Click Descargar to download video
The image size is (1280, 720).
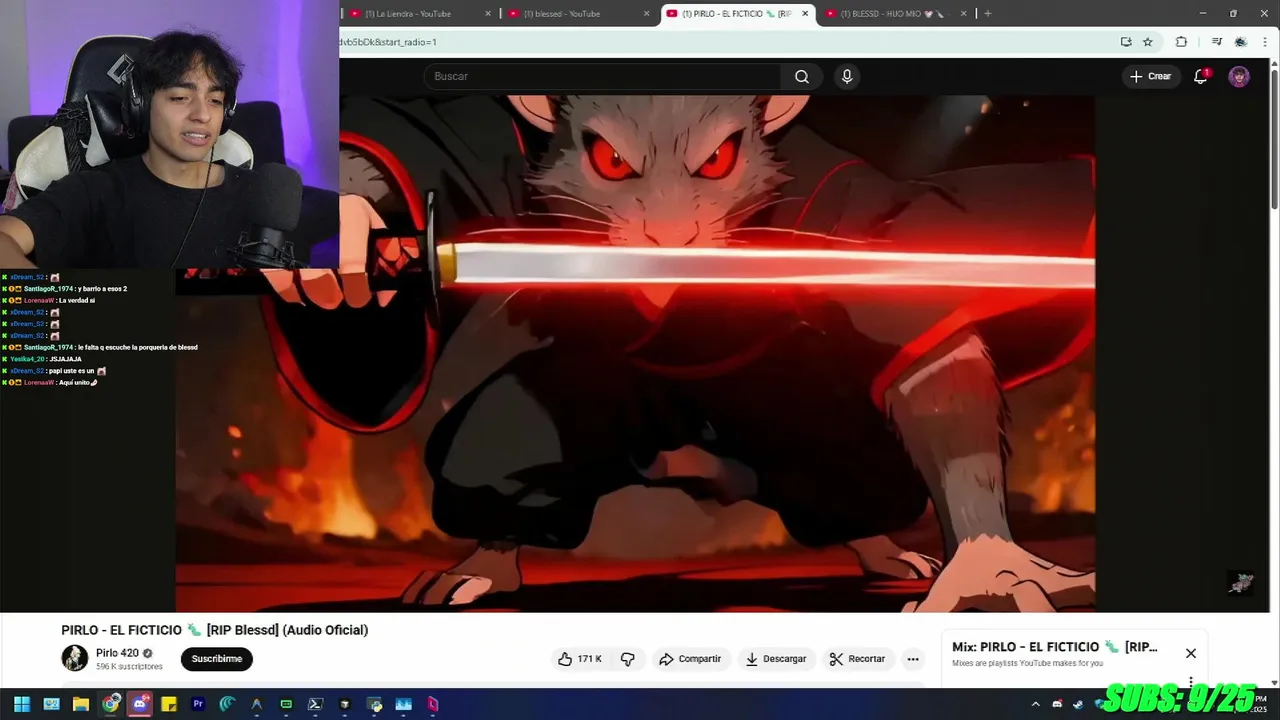(776, 659)
